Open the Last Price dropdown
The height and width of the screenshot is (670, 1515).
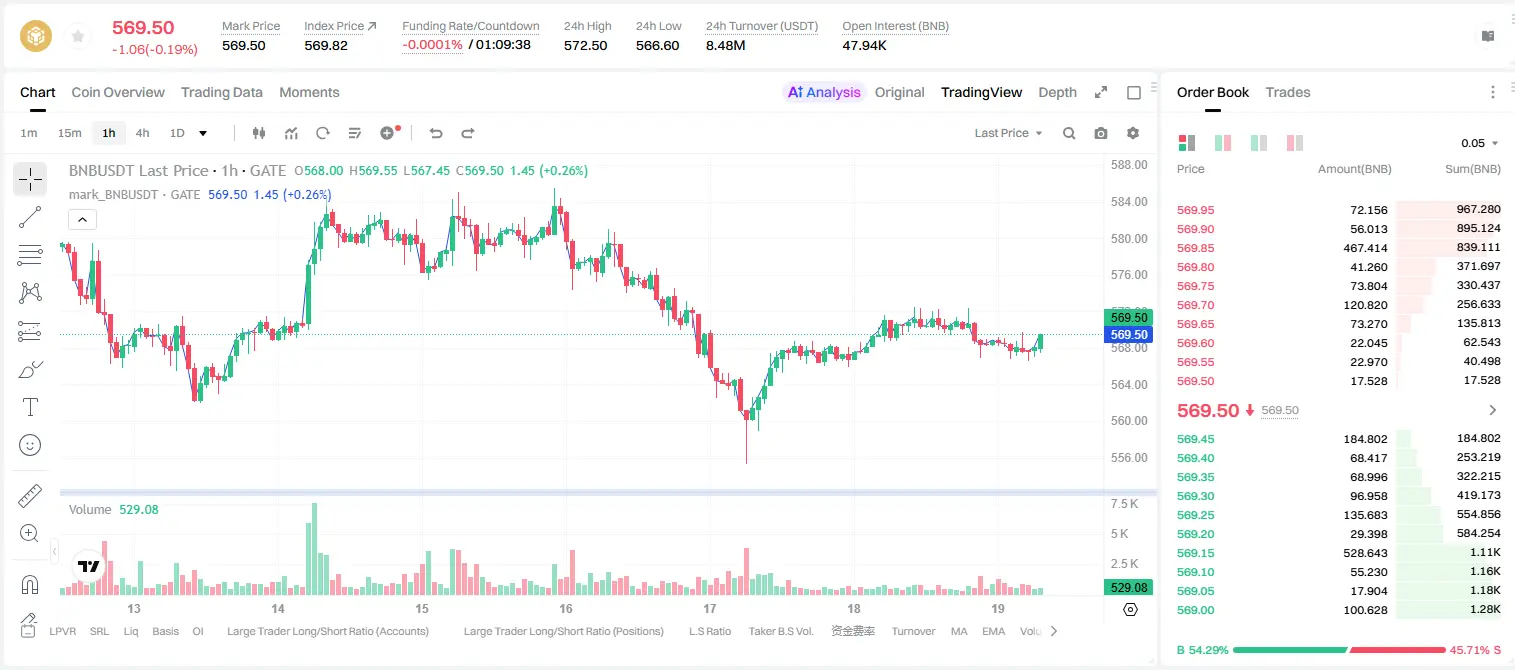point(1008,133)
